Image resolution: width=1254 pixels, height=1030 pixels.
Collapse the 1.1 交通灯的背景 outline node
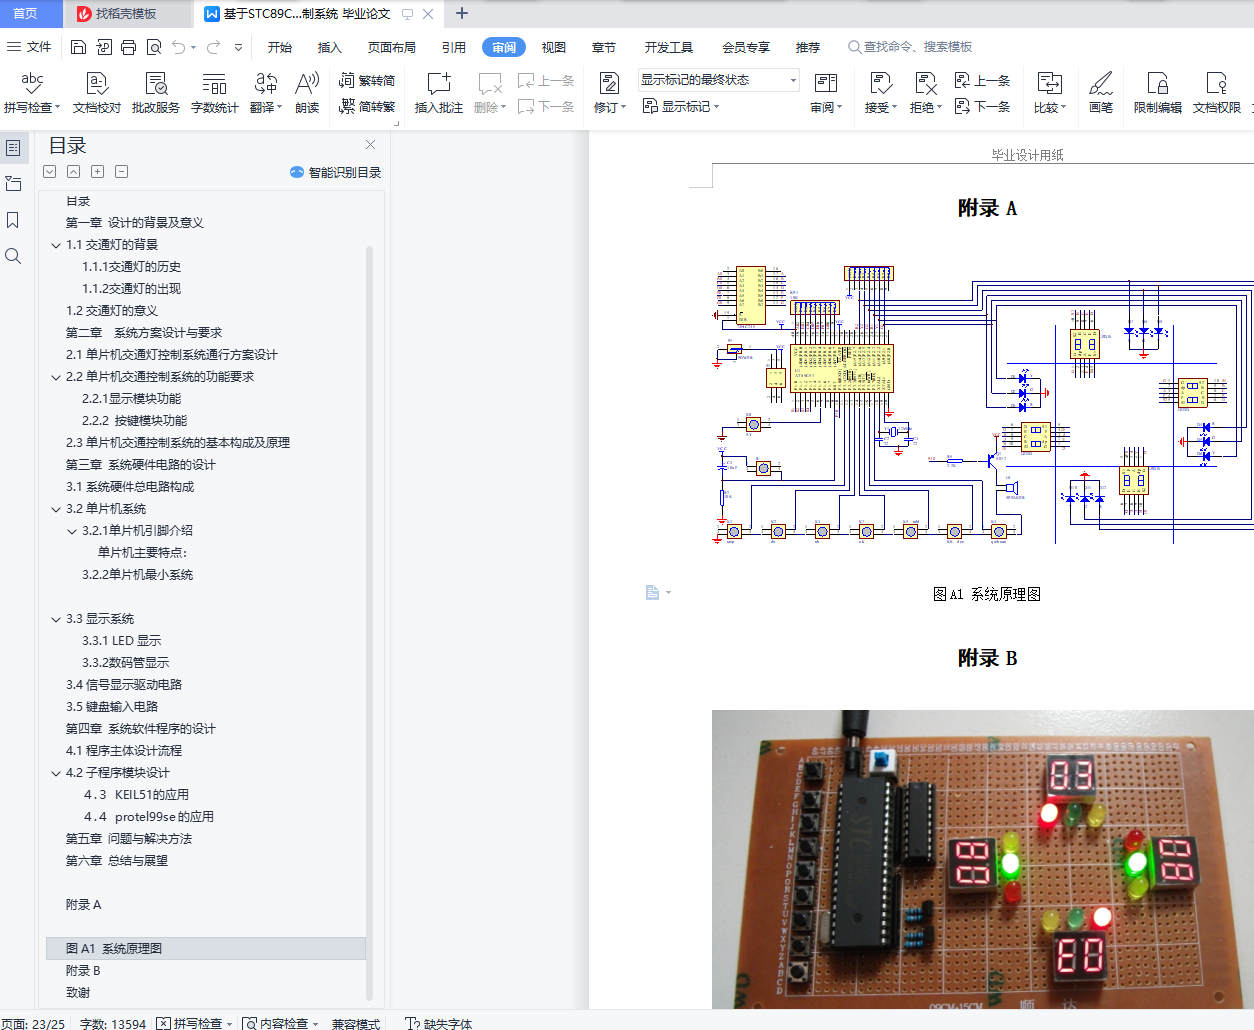[x=56, y=245]
